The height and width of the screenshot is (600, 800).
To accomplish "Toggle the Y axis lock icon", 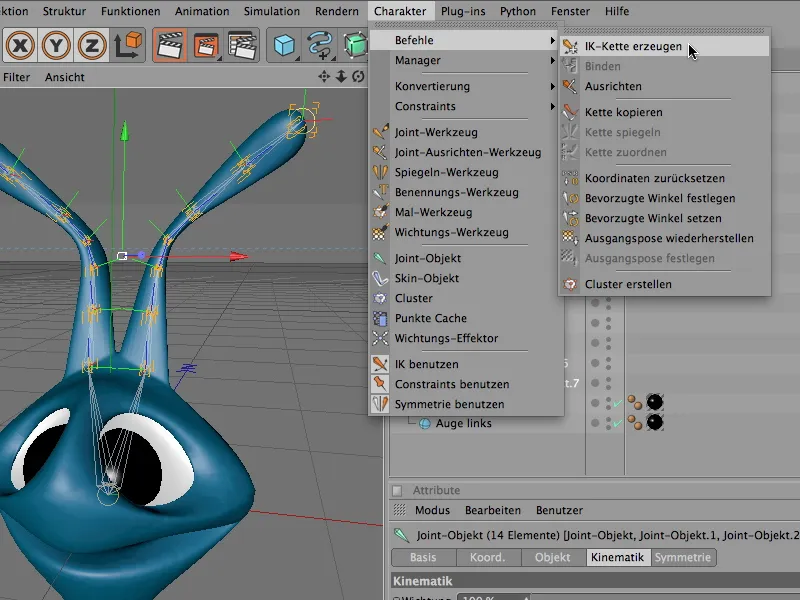I will pyautogui.click(x=56, y=45).
